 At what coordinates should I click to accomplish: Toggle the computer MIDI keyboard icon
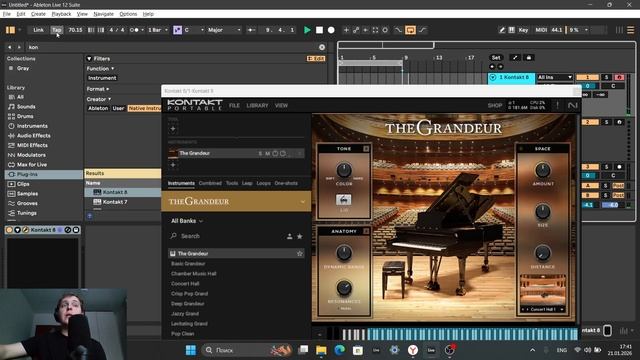tap(511, 30)
